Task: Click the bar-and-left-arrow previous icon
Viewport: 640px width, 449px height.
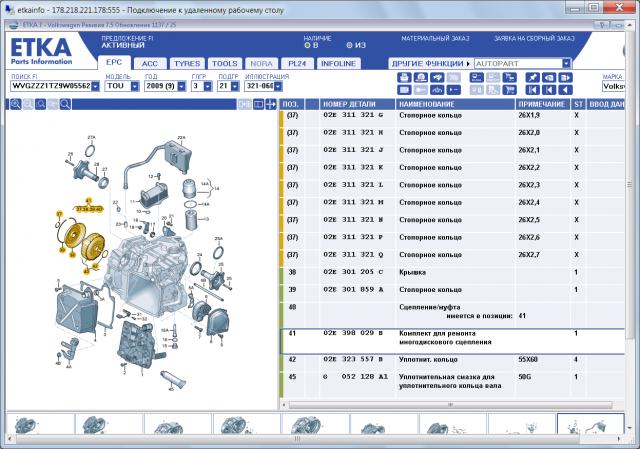Action: coord(549,90)
